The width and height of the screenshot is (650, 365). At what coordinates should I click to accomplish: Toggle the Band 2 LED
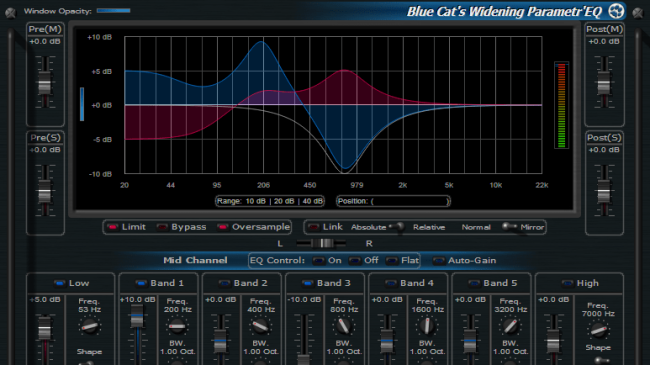(224, 283)
